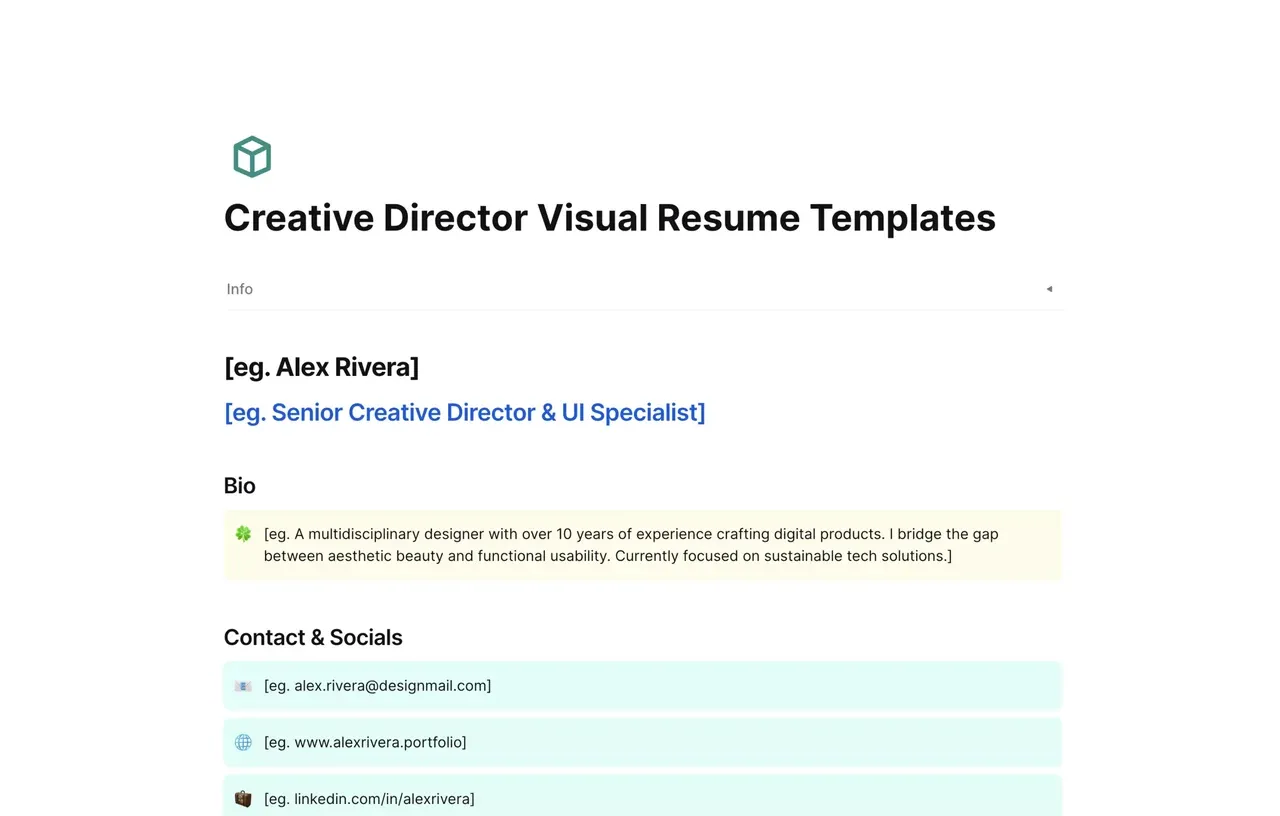
Task: Click the Contact & Socials heading
Action: [x=313, y=638]
